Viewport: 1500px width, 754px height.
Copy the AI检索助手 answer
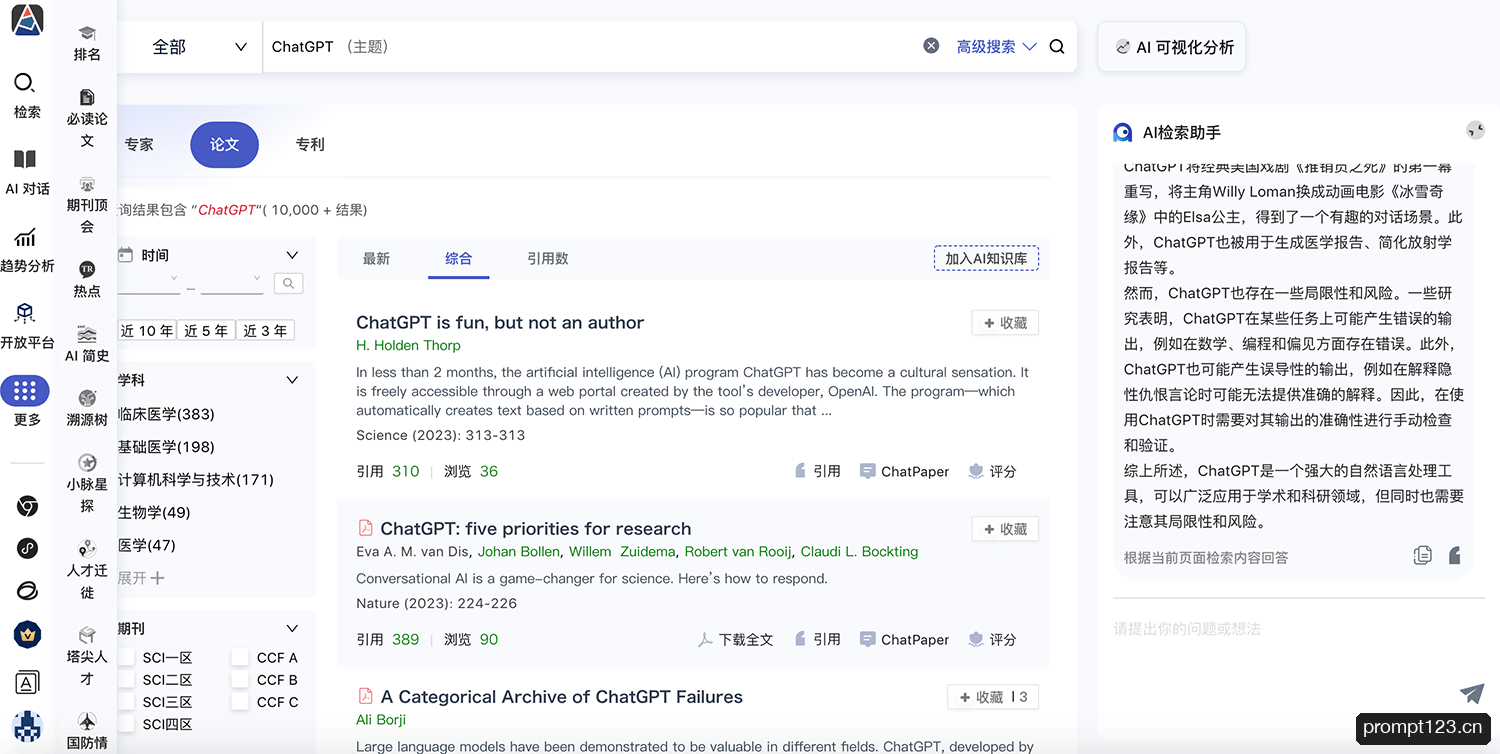tap(1423, 555)
